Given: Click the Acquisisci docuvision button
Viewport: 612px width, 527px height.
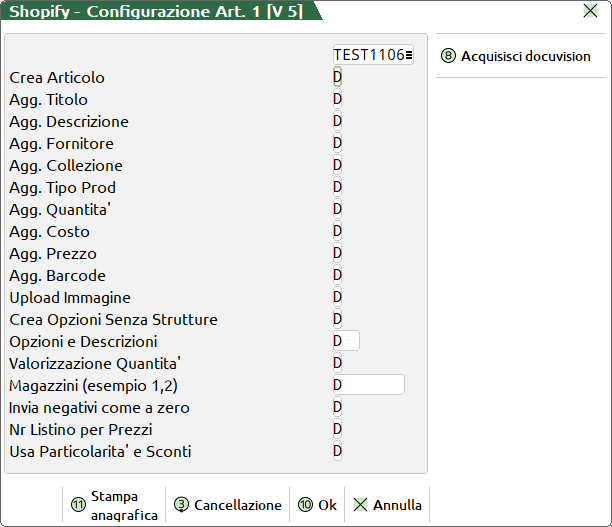Looking at the screenshot, I should [516, 56].
